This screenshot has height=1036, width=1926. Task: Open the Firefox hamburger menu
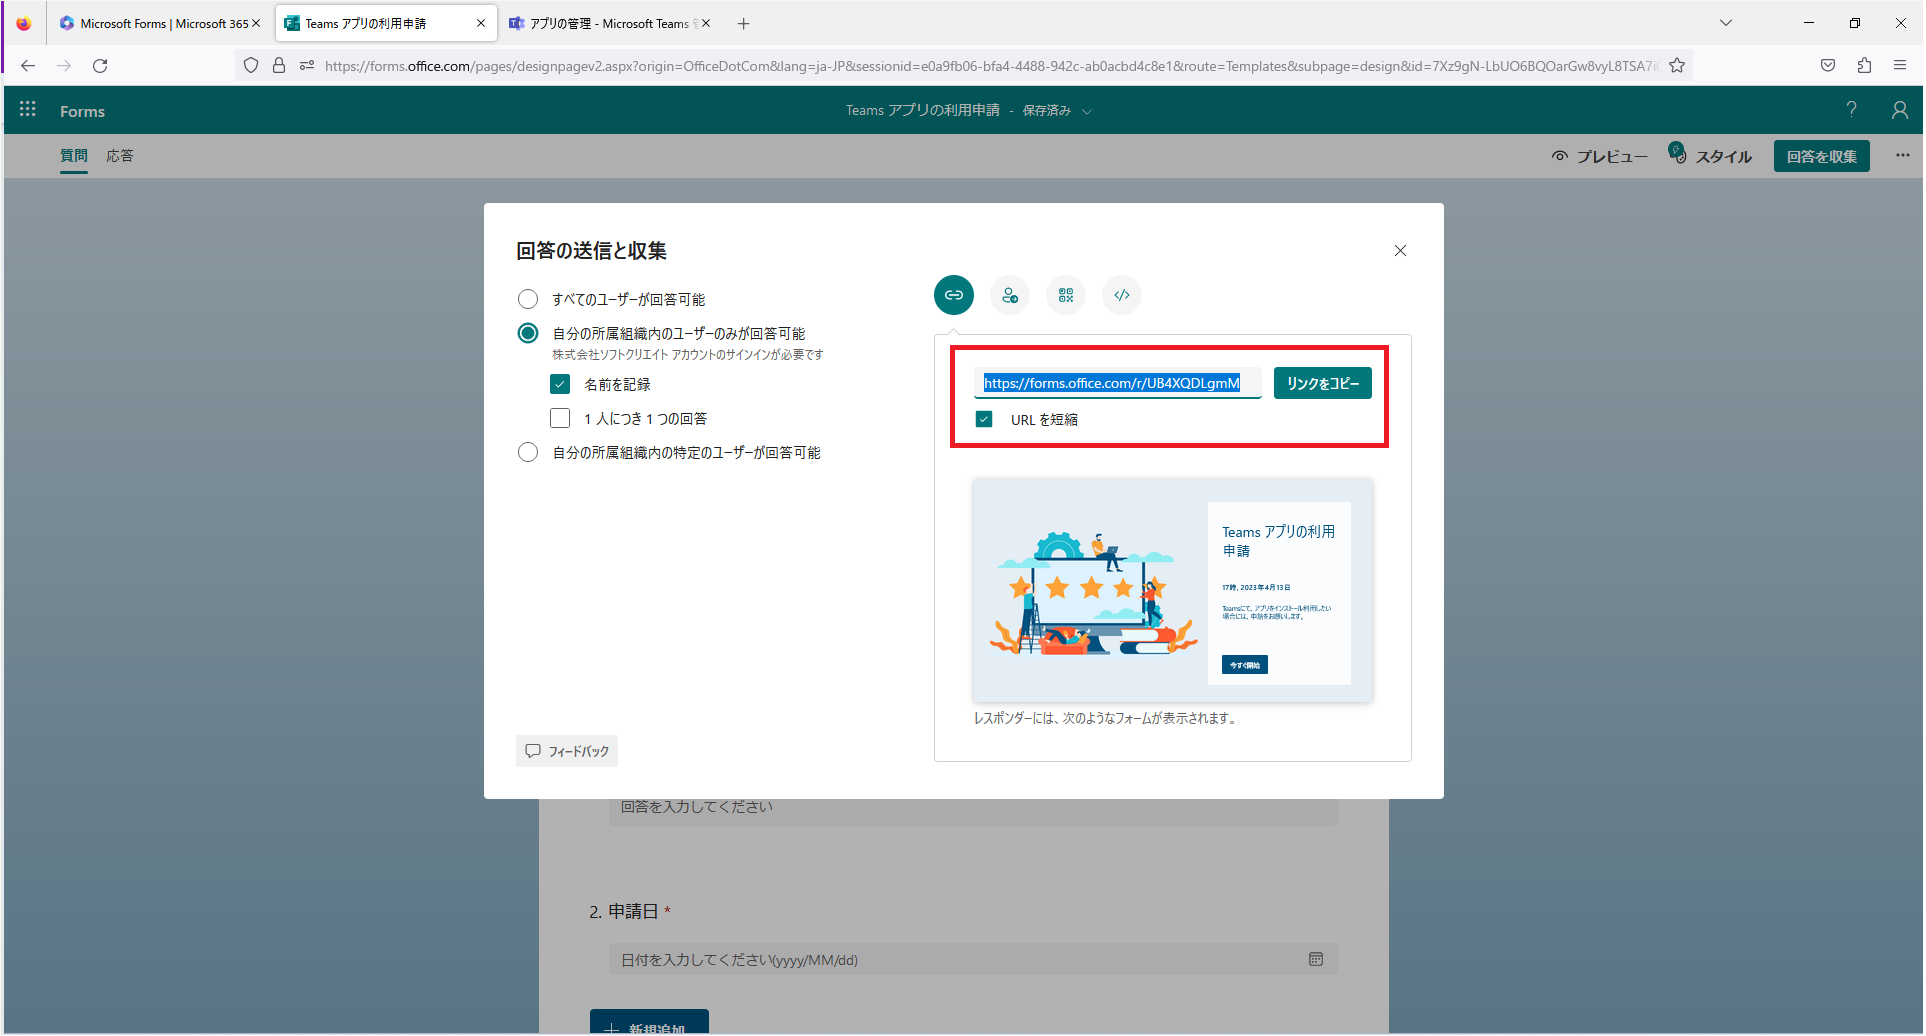tap(1900, 66)
